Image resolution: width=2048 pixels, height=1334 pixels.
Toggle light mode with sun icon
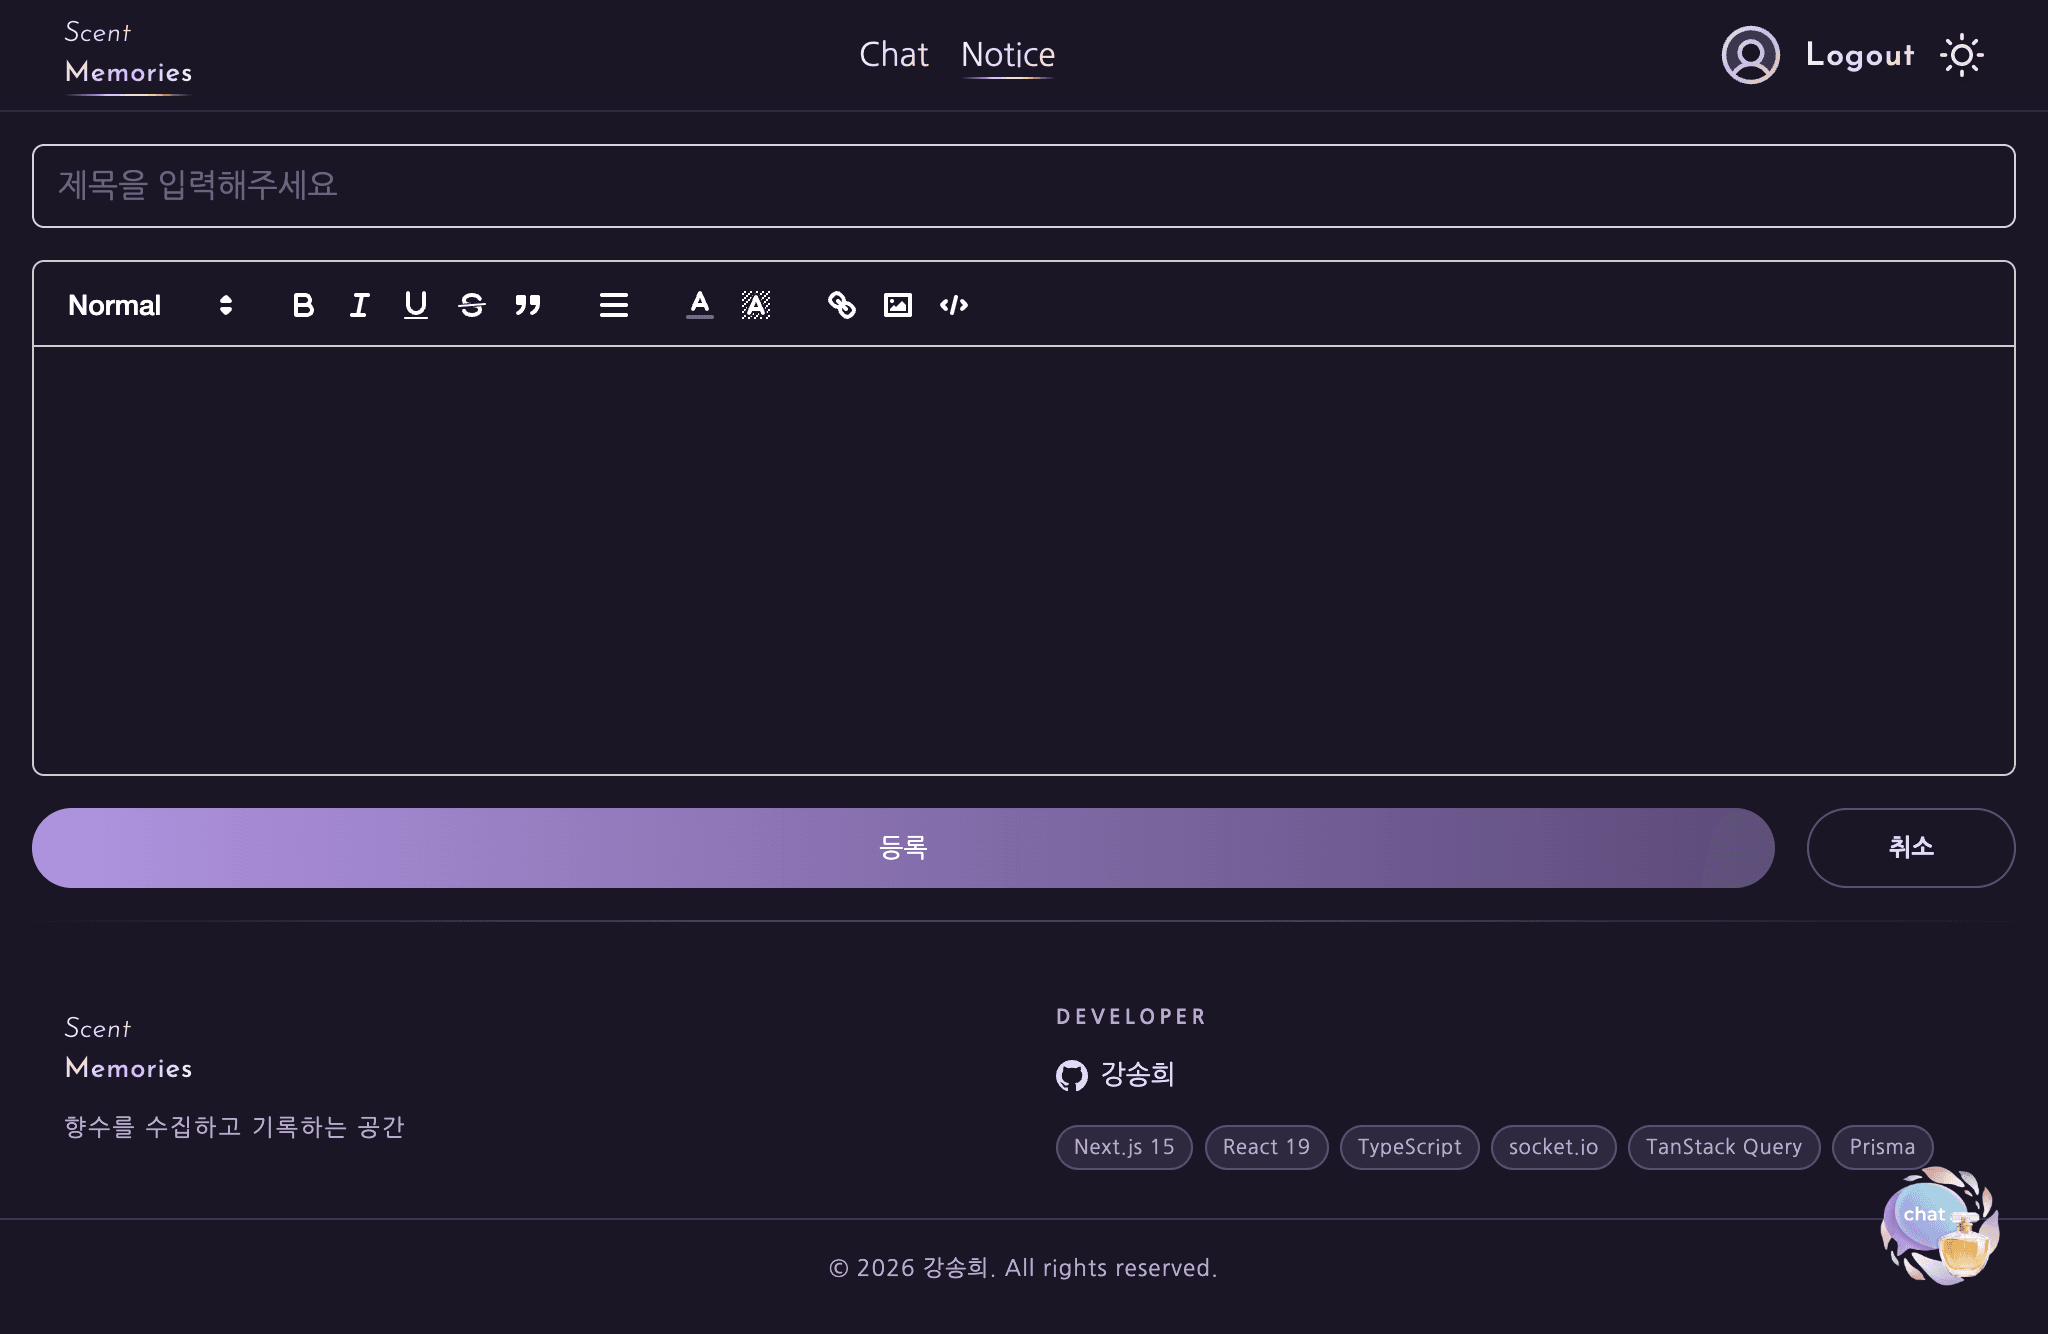coord(1961,55)
